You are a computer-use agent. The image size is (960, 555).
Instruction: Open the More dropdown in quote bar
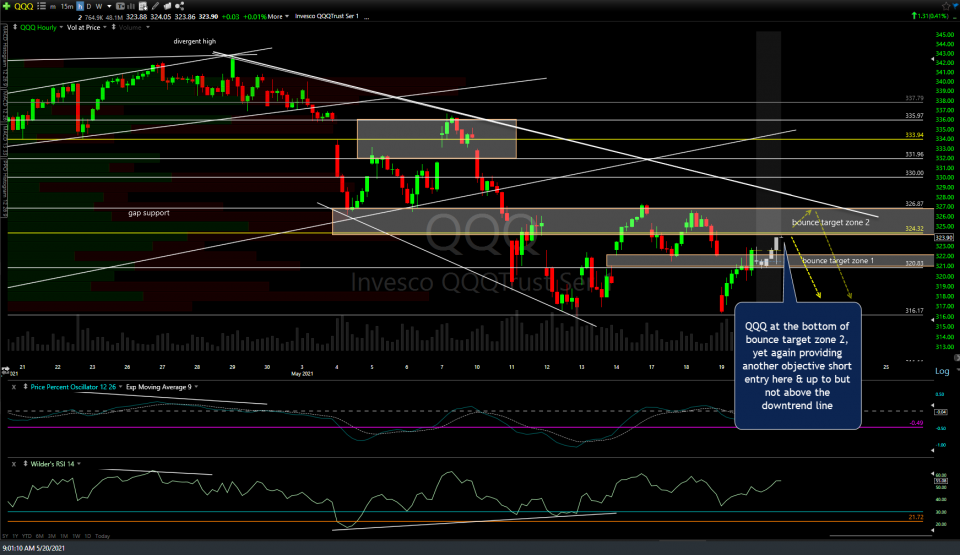click(278, 17)
